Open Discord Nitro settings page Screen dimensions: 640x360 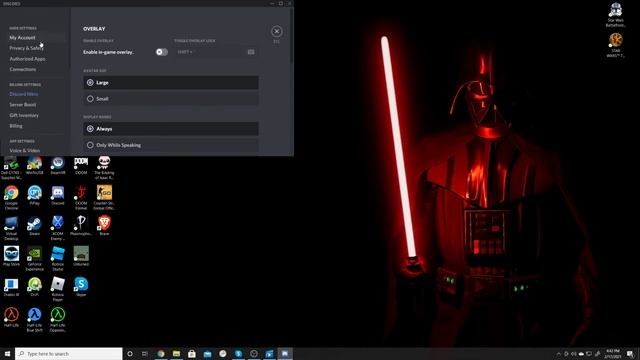24,94
